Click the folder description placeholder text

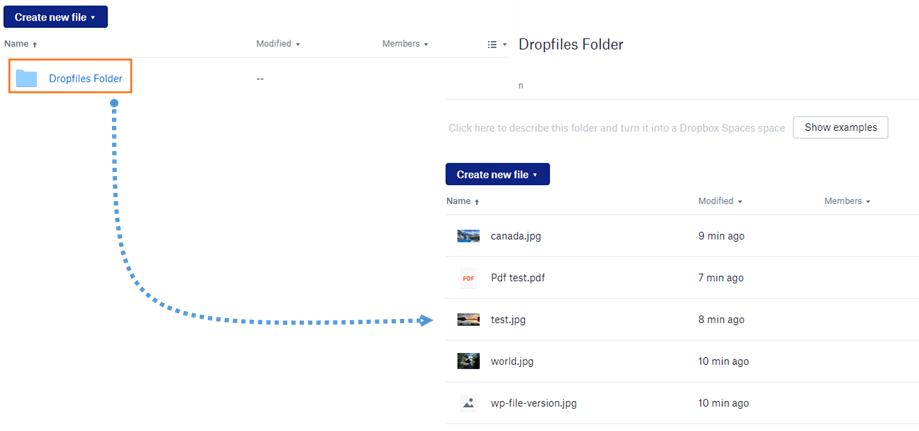614,128
